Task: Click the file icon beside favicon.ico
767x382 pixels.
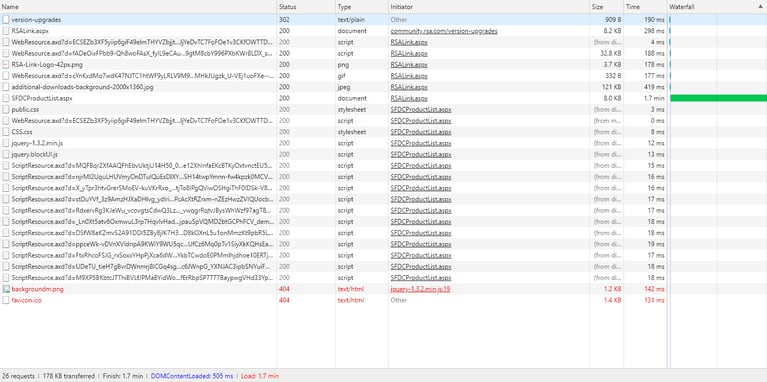Action: tap(6, 300)
